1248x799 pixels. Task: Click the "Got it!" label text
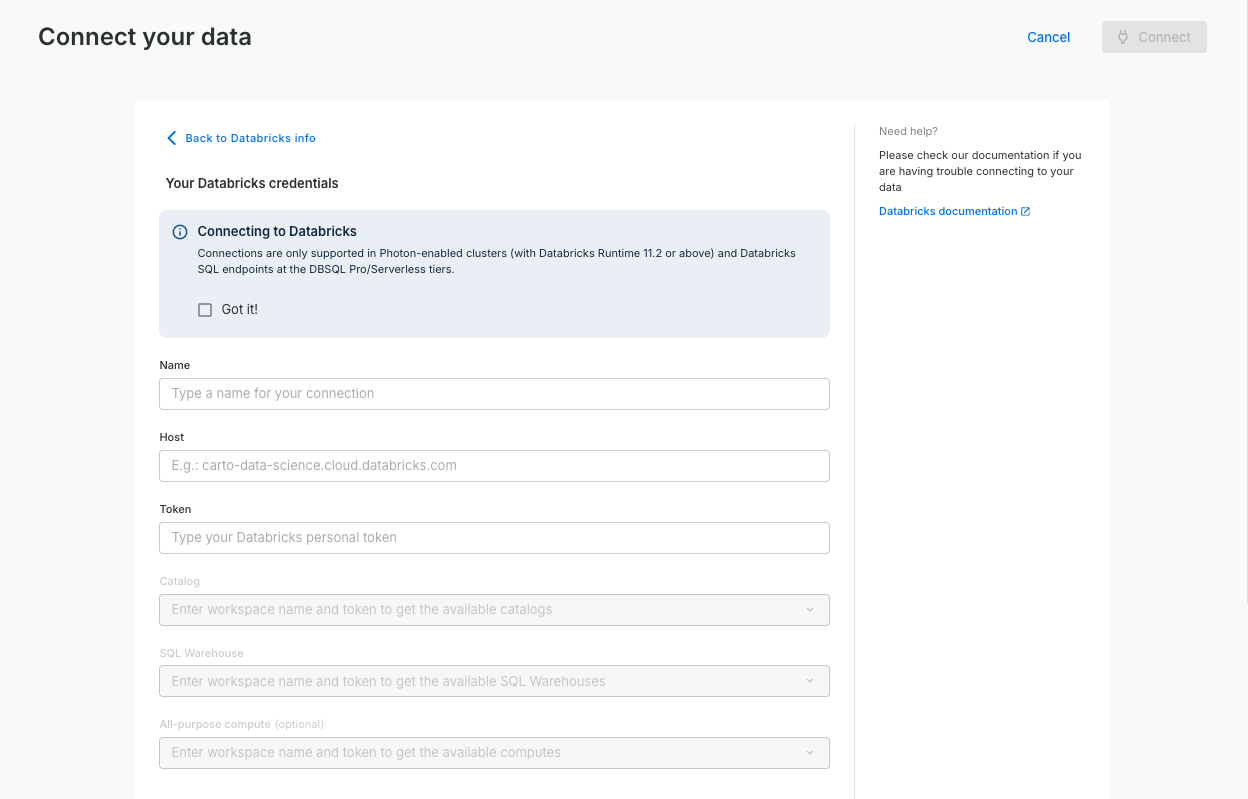tap(239, 310)
